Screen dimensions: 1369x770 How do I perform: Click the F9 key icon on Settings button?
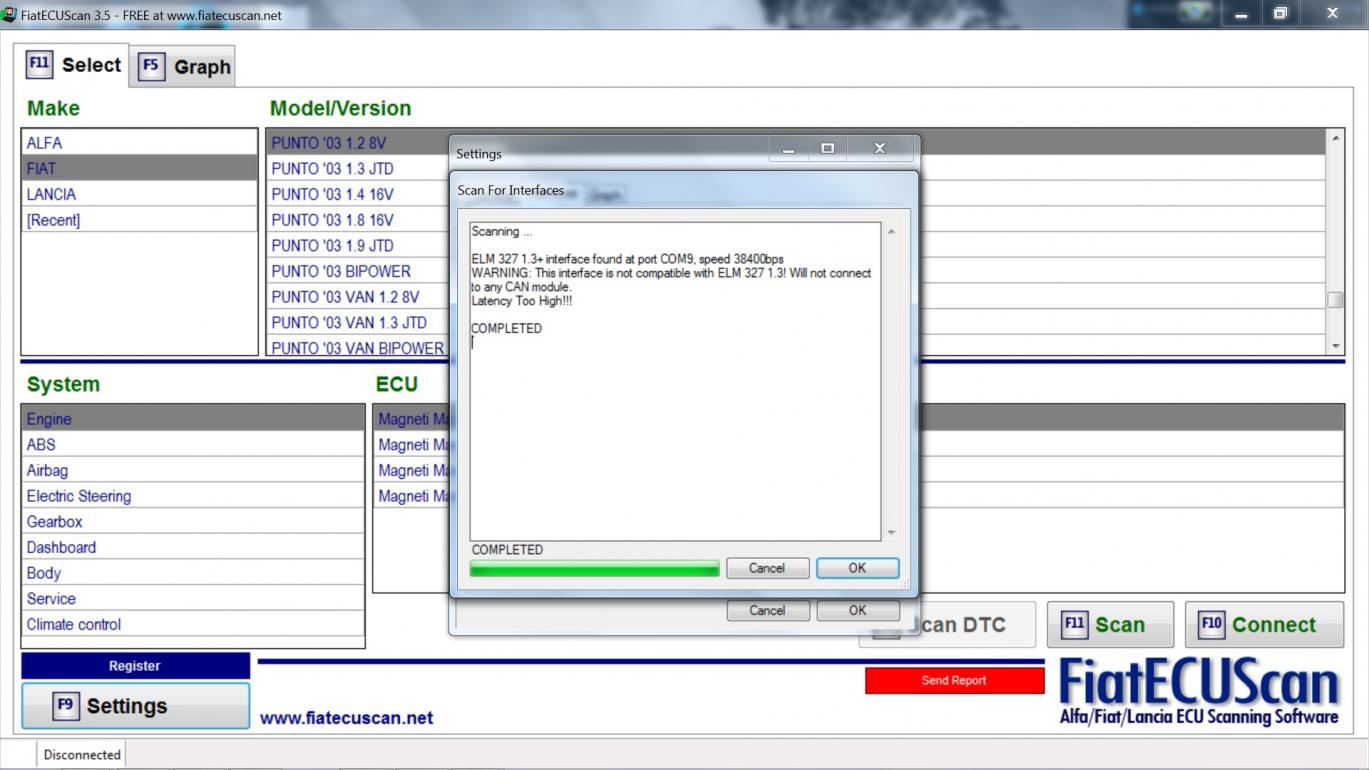[x=65, y=706]
